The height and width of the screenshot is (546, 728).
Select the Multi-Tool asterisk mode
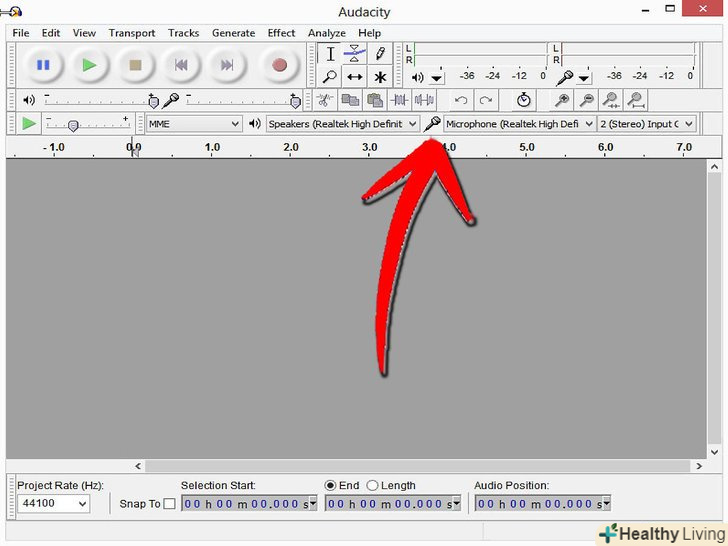point(380,77)
